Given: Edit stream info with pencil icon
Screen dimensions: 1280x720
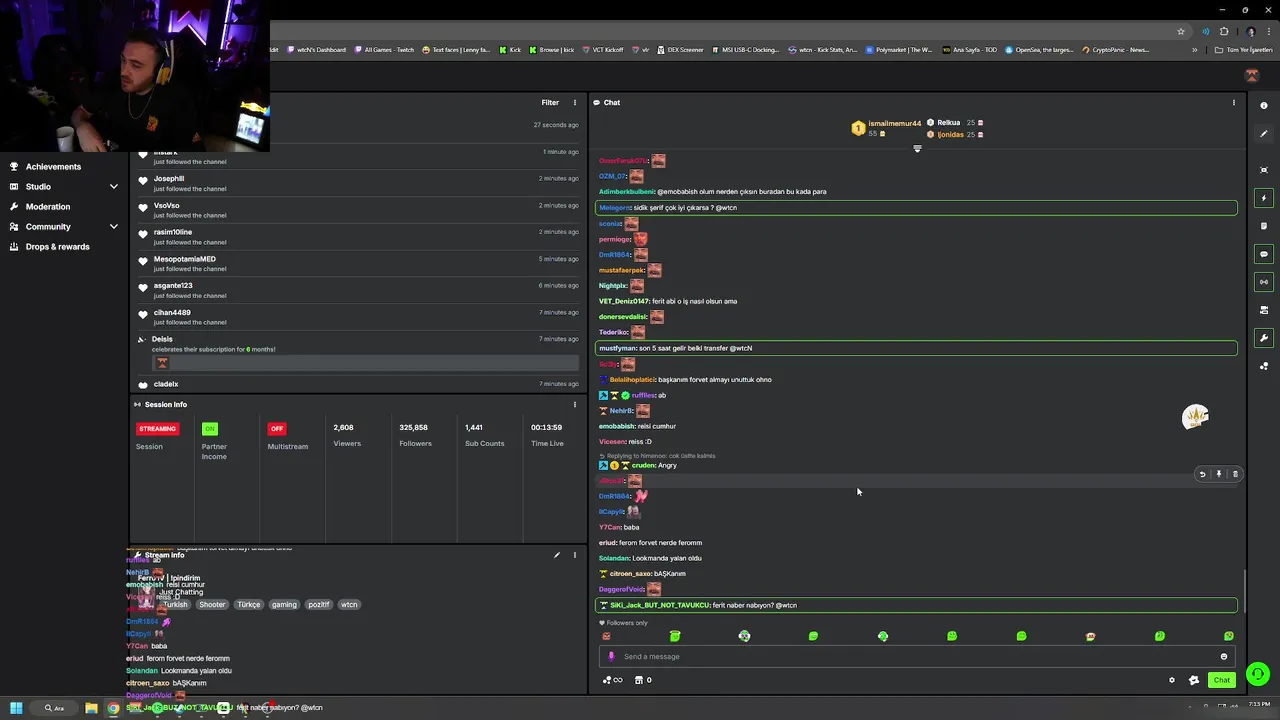Looking at the screenshot, I should pyautogui.click(x=557, y=555).
